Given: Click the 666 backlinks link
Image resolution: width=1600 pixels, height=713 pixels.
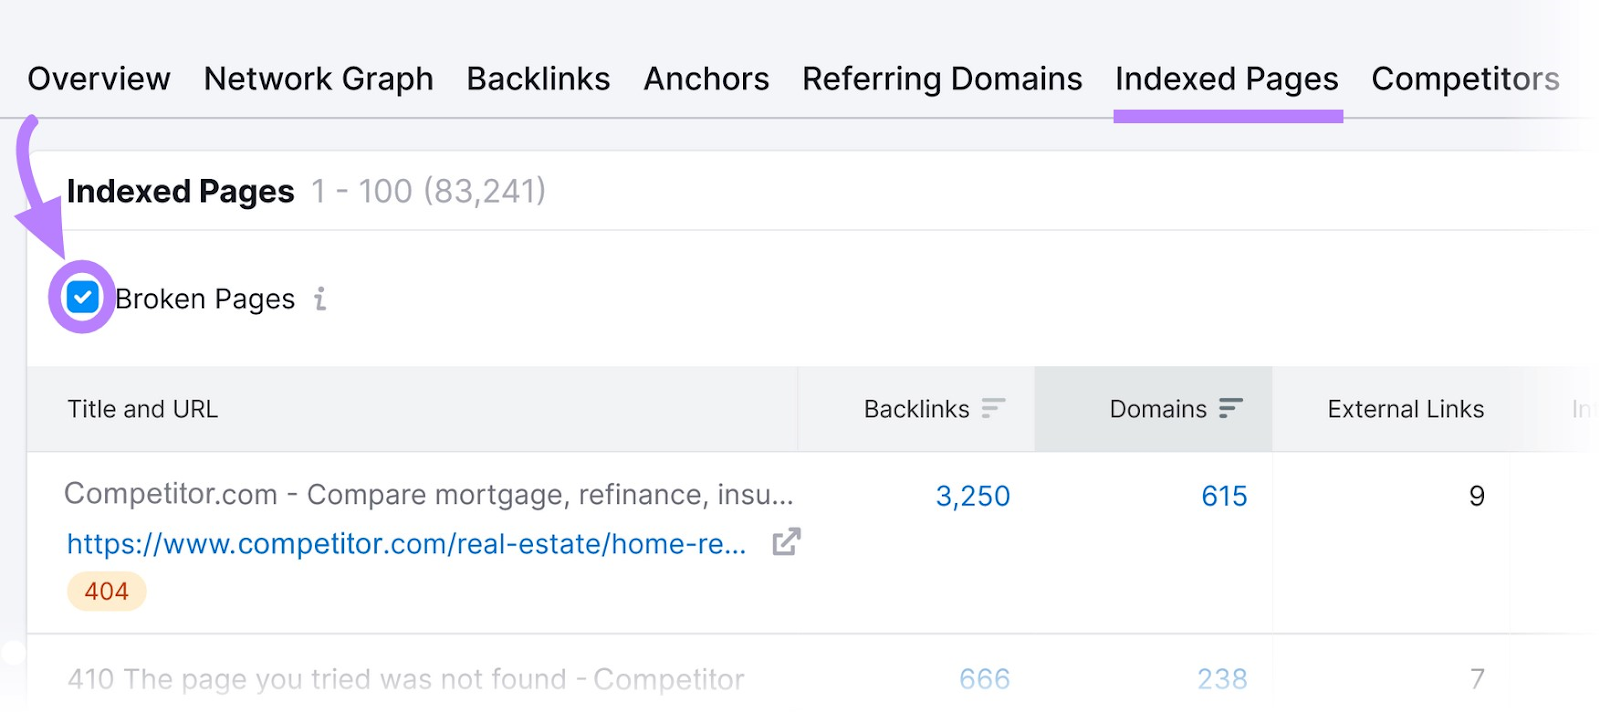Looking at the screenshot, I should coord(983,679).
